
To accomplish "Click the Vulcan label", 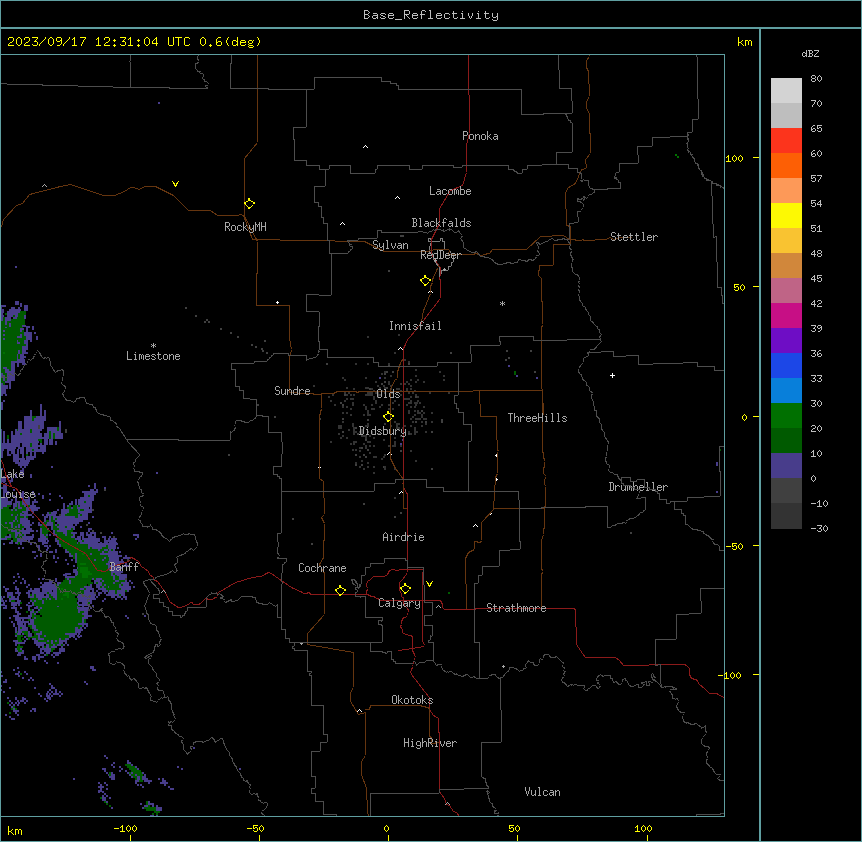I will 543,792.
